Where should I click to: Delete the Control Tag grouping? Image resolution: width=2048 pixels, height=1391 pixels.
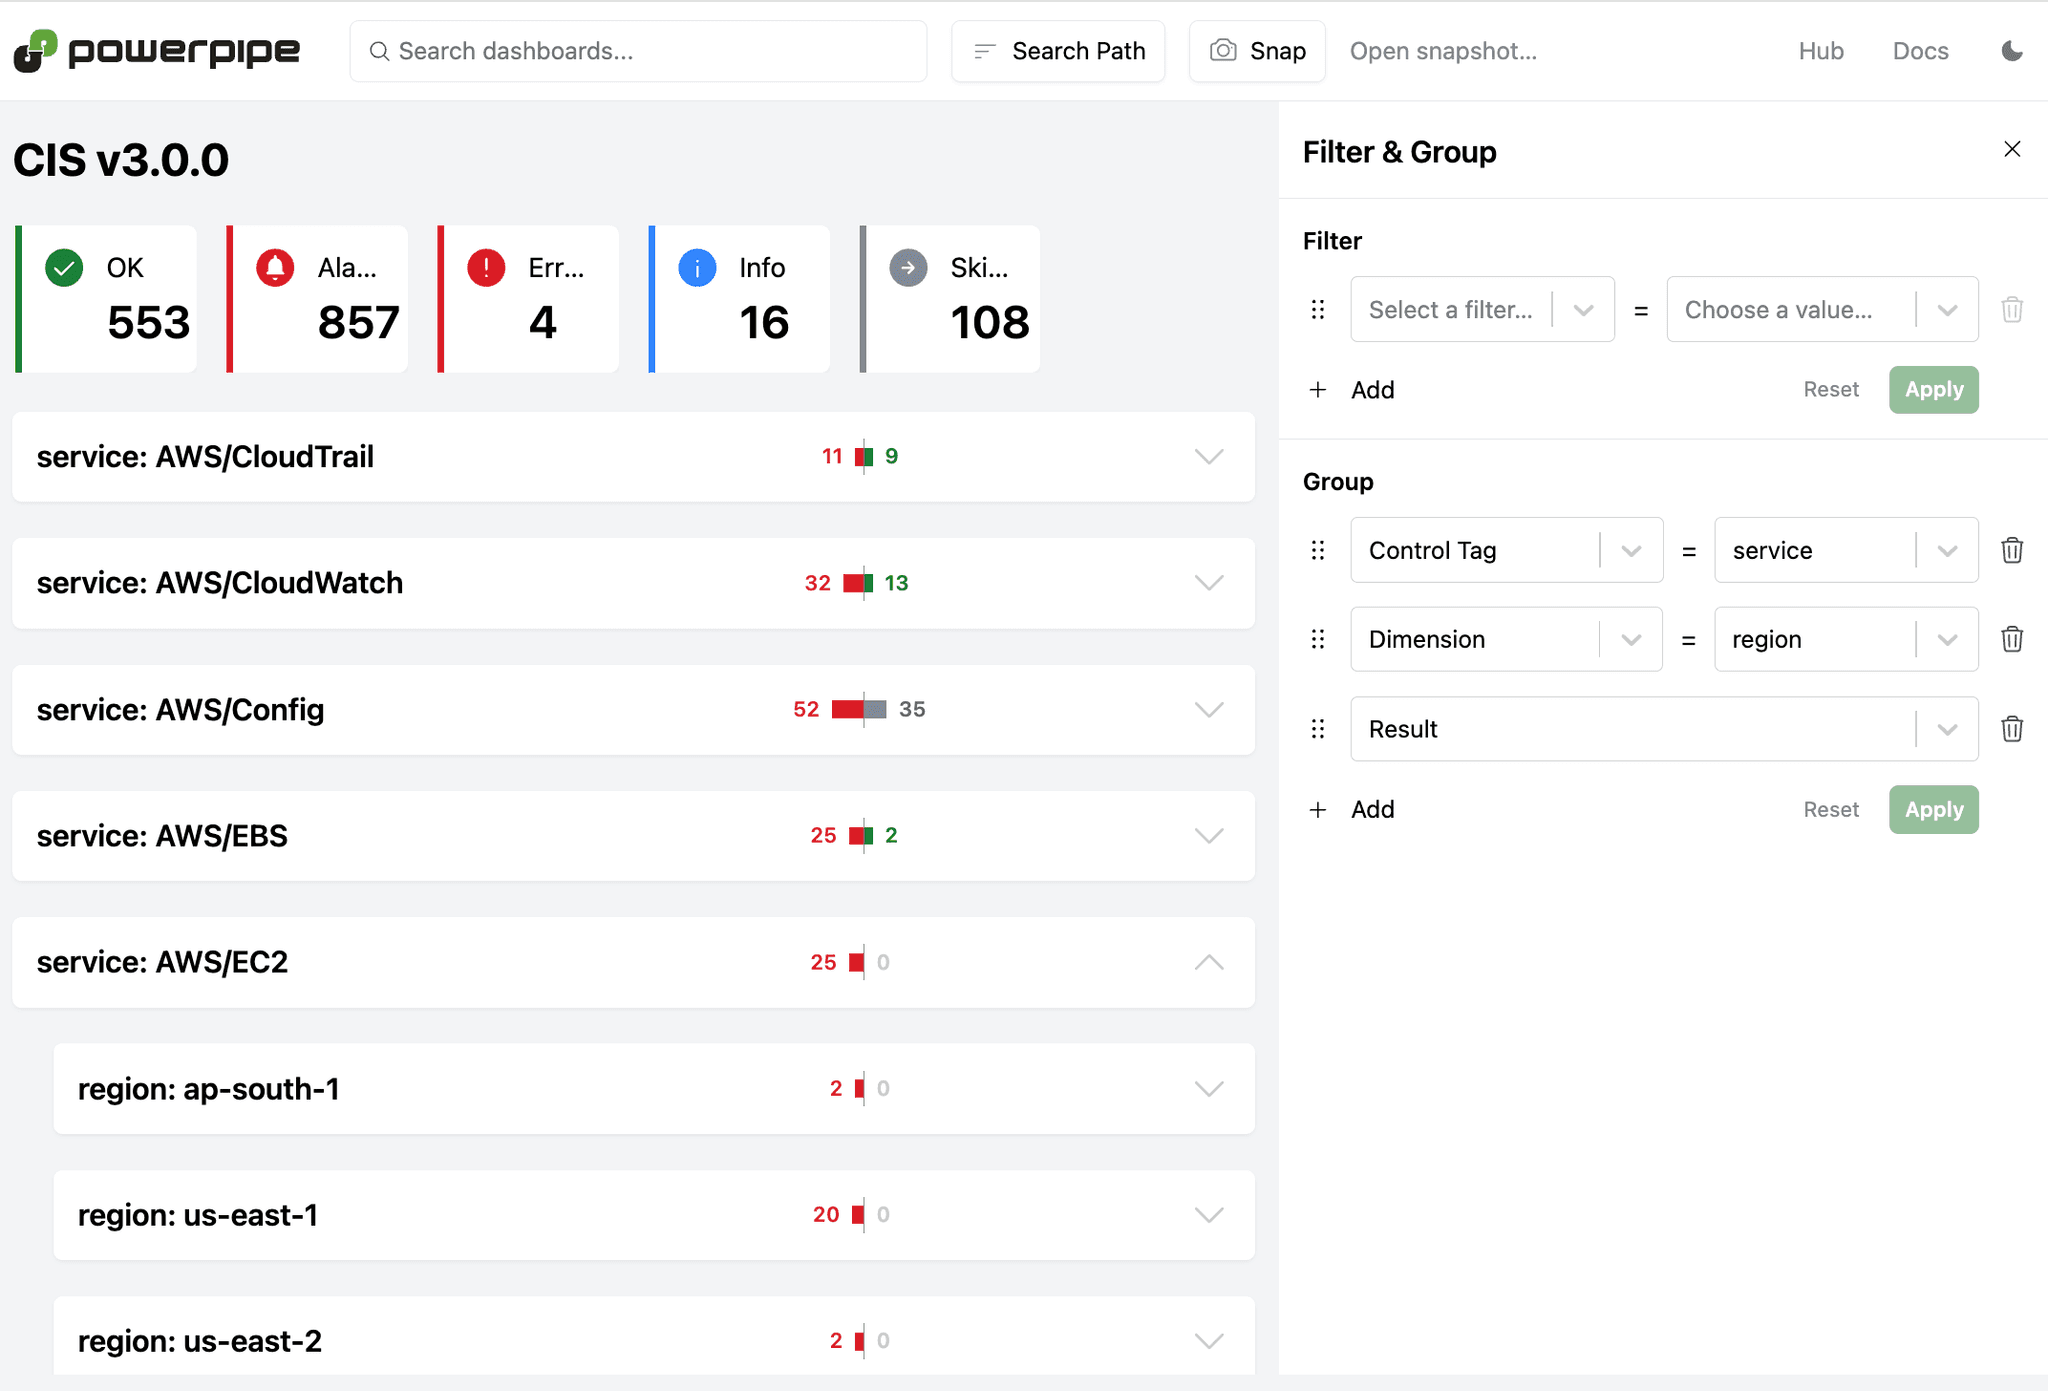pyautogui.click(x=2012, y=550)
